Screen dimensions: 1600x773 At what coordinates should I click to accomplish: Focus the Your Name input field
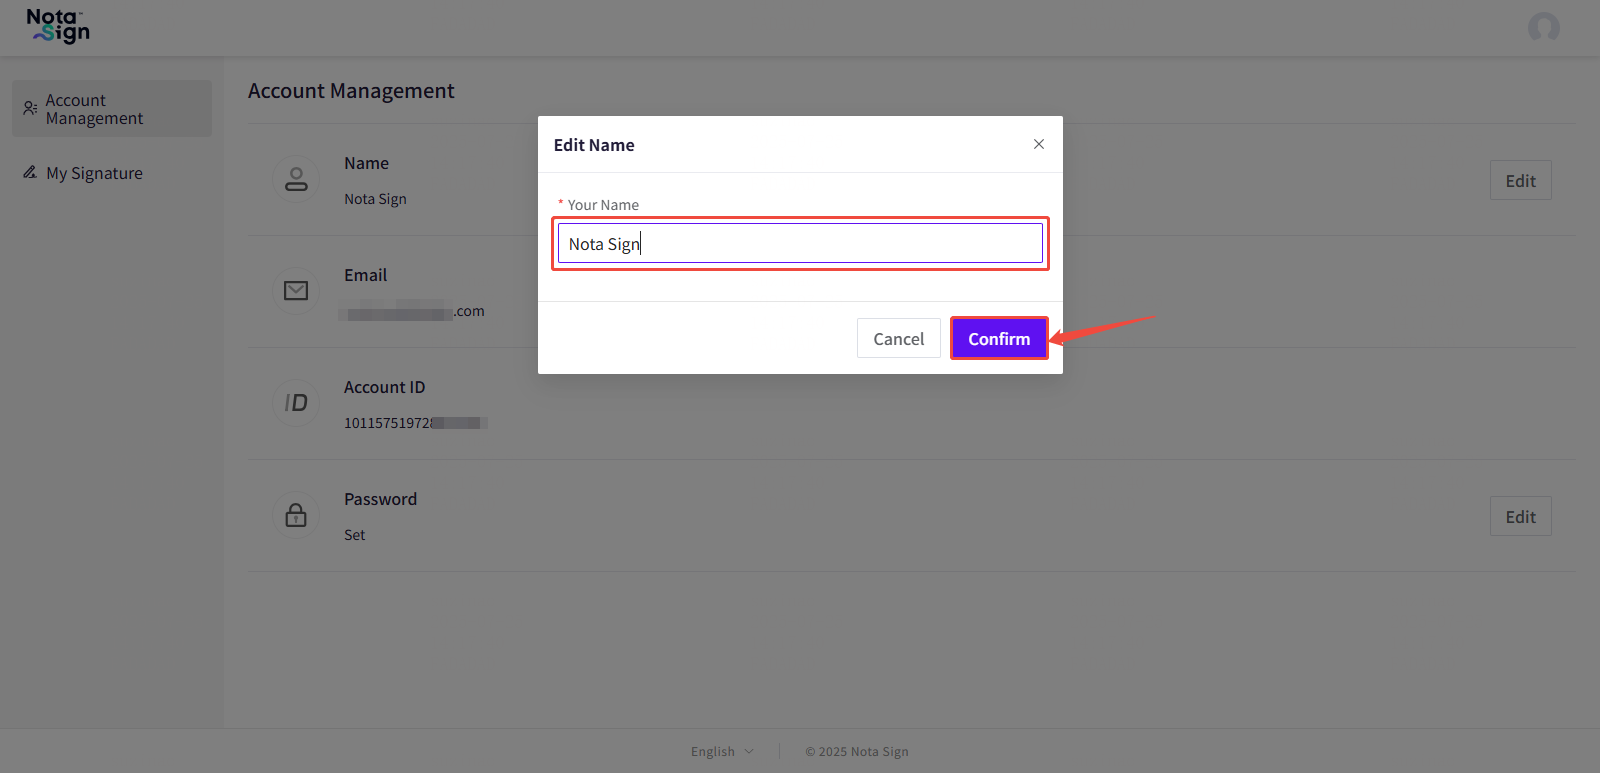coord(800,244)
